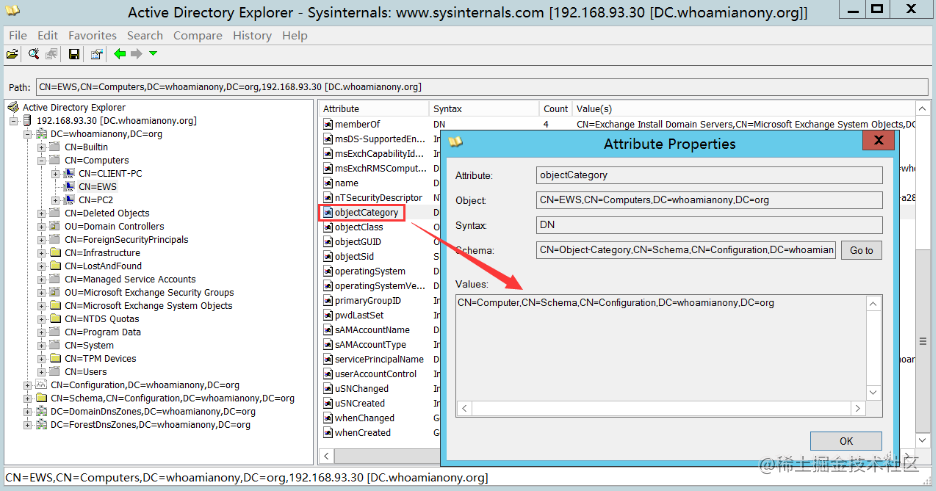The image size is (936, 491).
Task: Select the CN=Computer value line in Values
Action: click(x=615, y=303)
